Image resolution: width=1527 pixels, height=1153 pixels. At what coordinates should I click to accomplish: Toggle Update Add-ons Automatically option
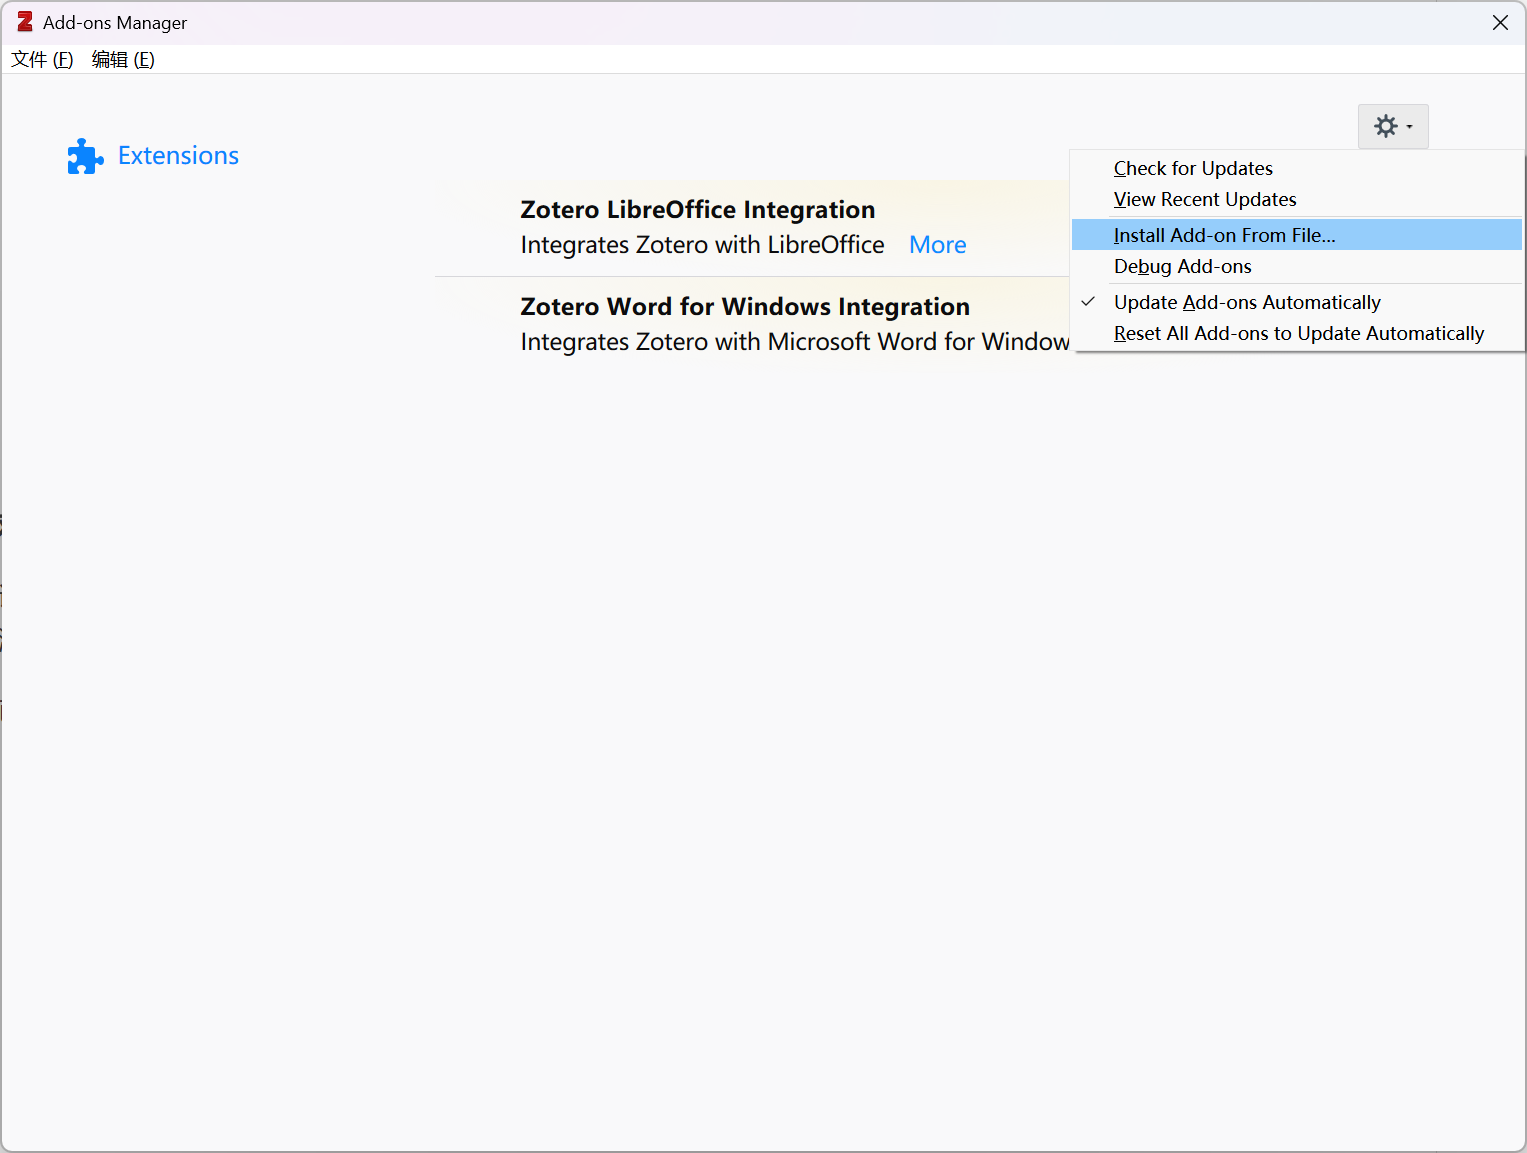click(1297, 302)
